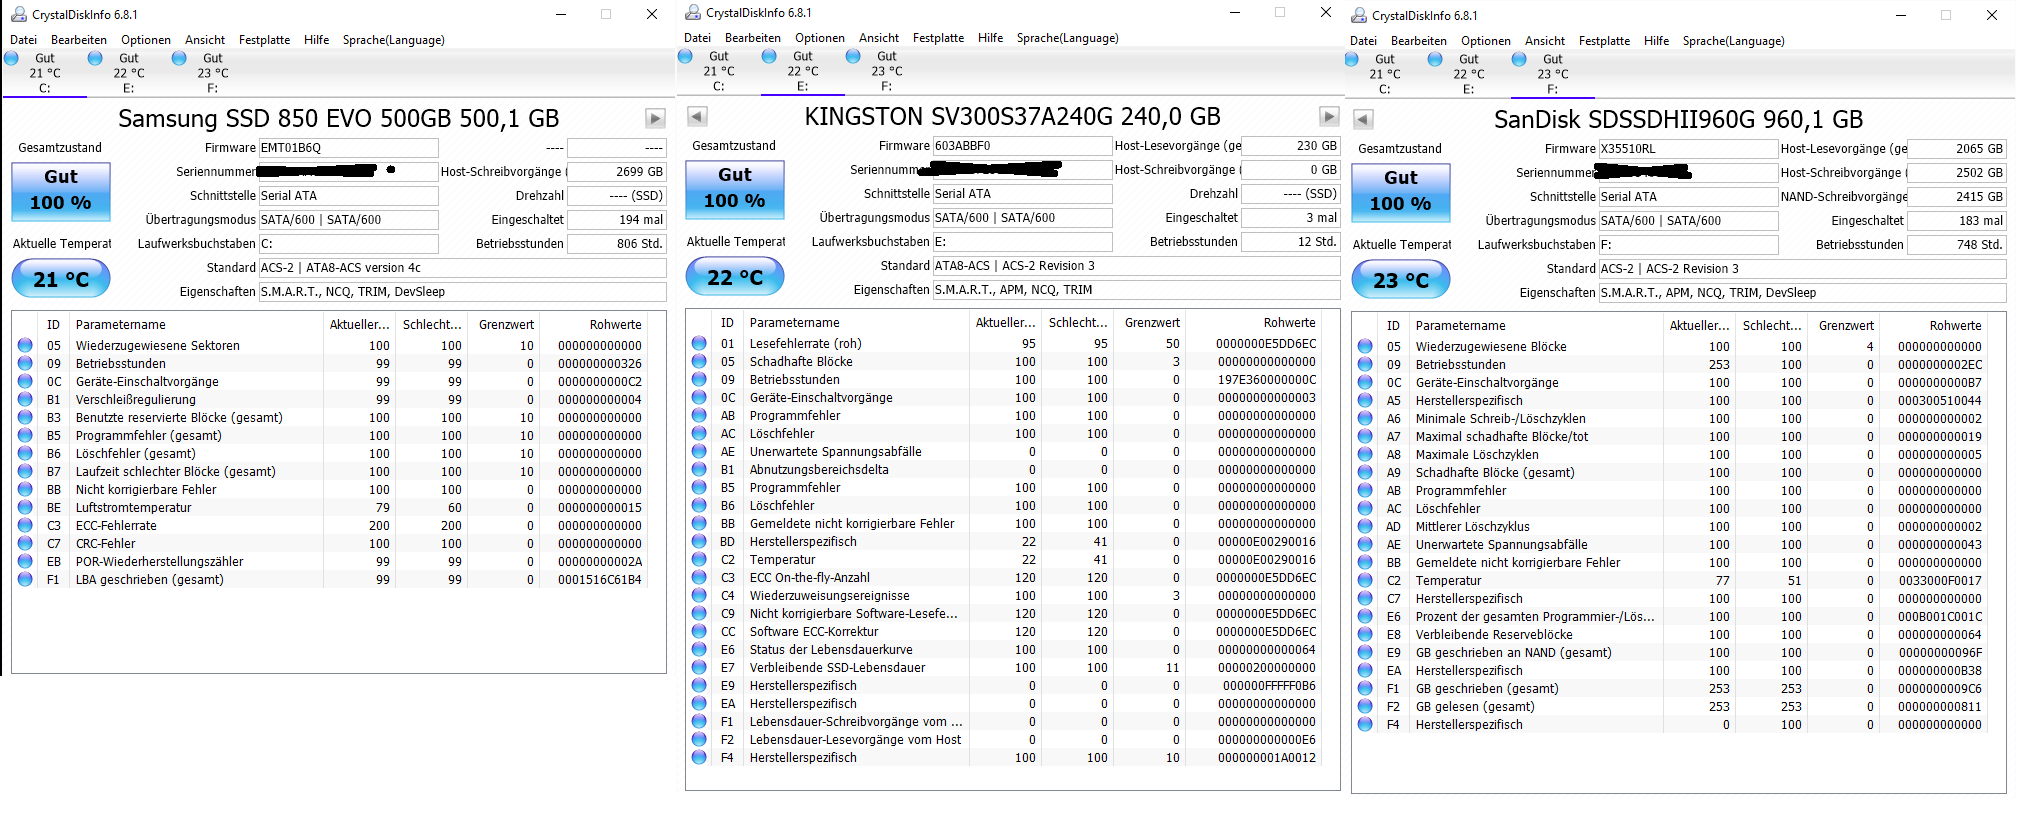Click raw value 000000001A0012 in Kingston list
The height and width of the screenshot is (822, 2022).
pyautogui.click(x=1267, y=758)
